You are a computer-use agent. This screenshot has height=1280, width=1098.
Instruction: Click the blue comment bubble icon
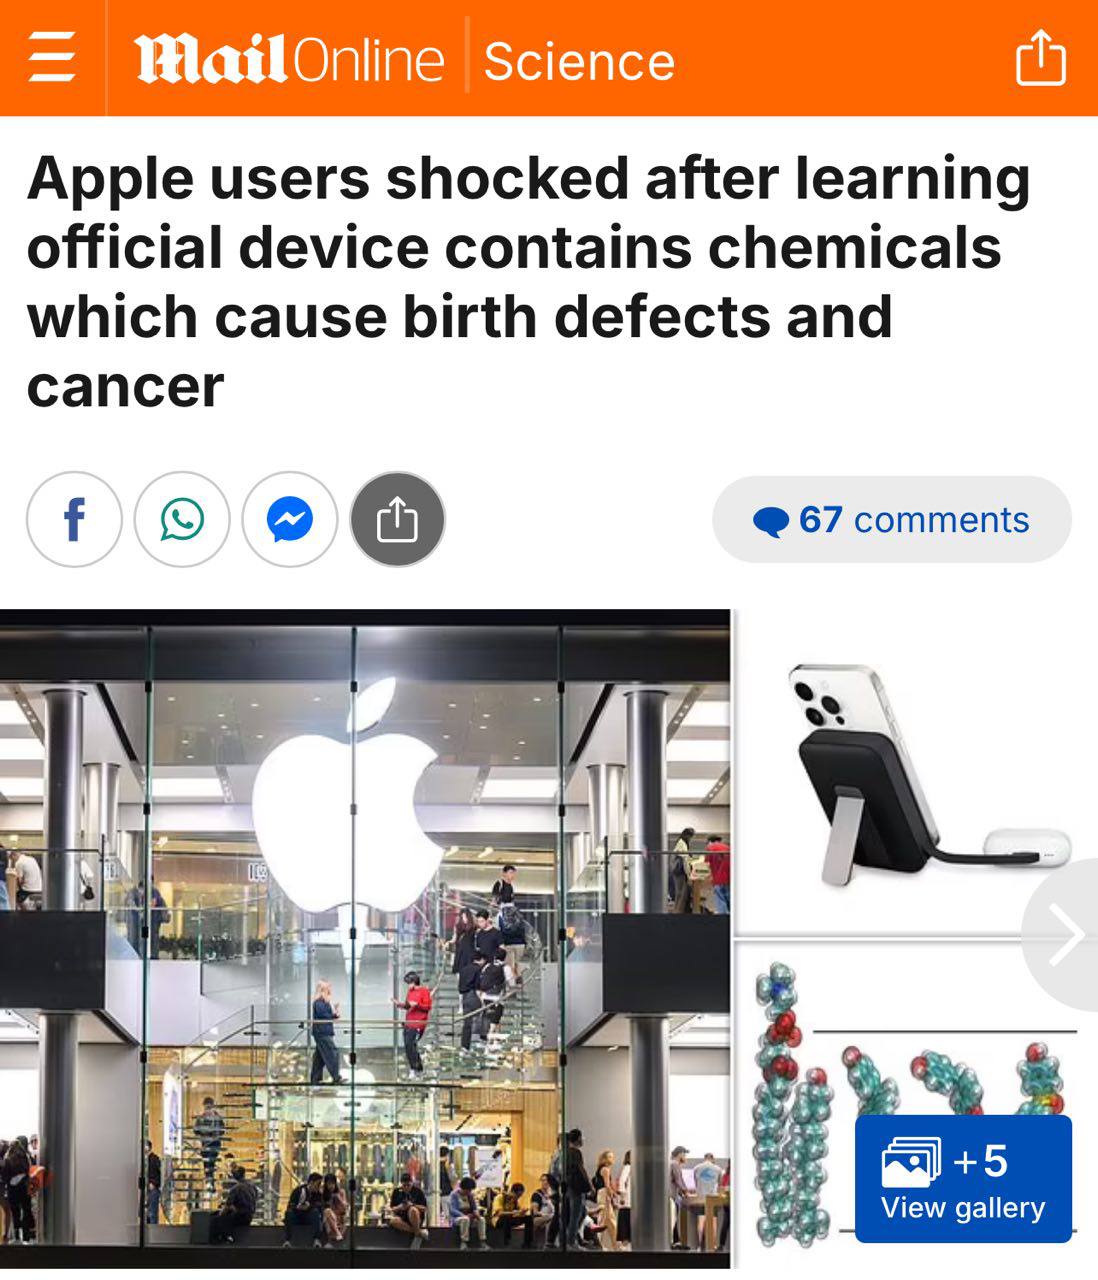pos(770,521)
